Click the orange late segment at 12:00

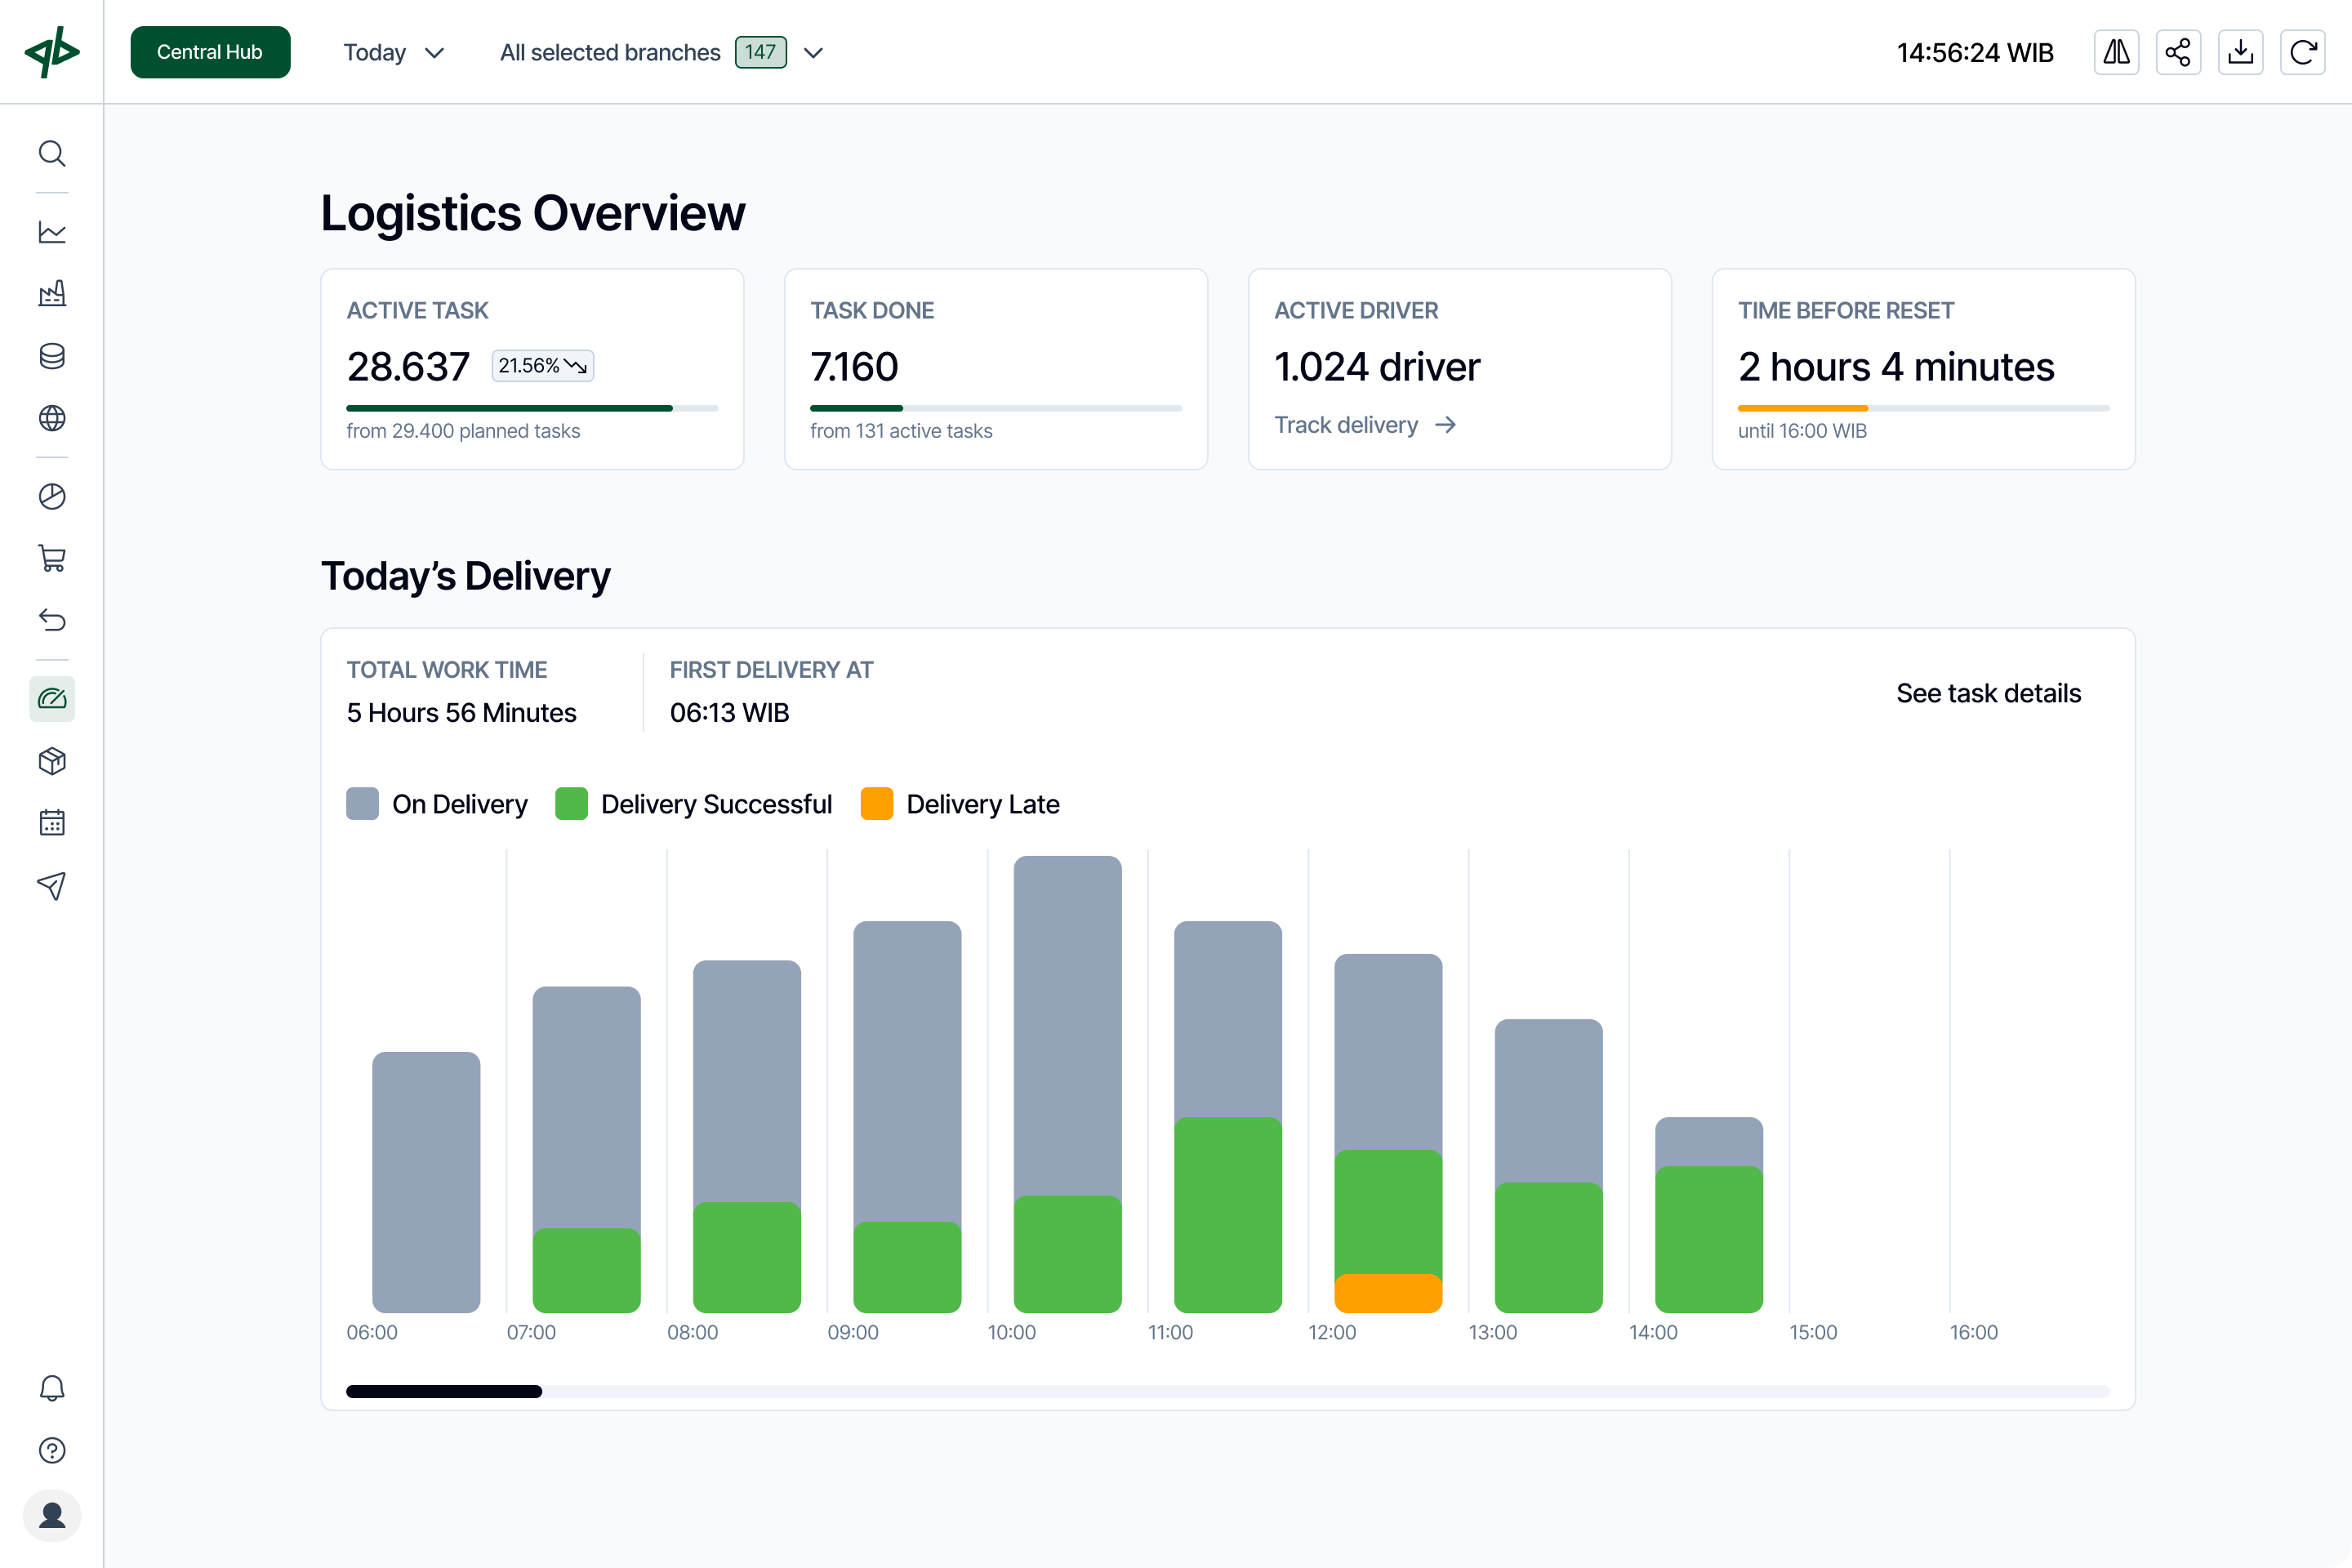[1388, 1293]
